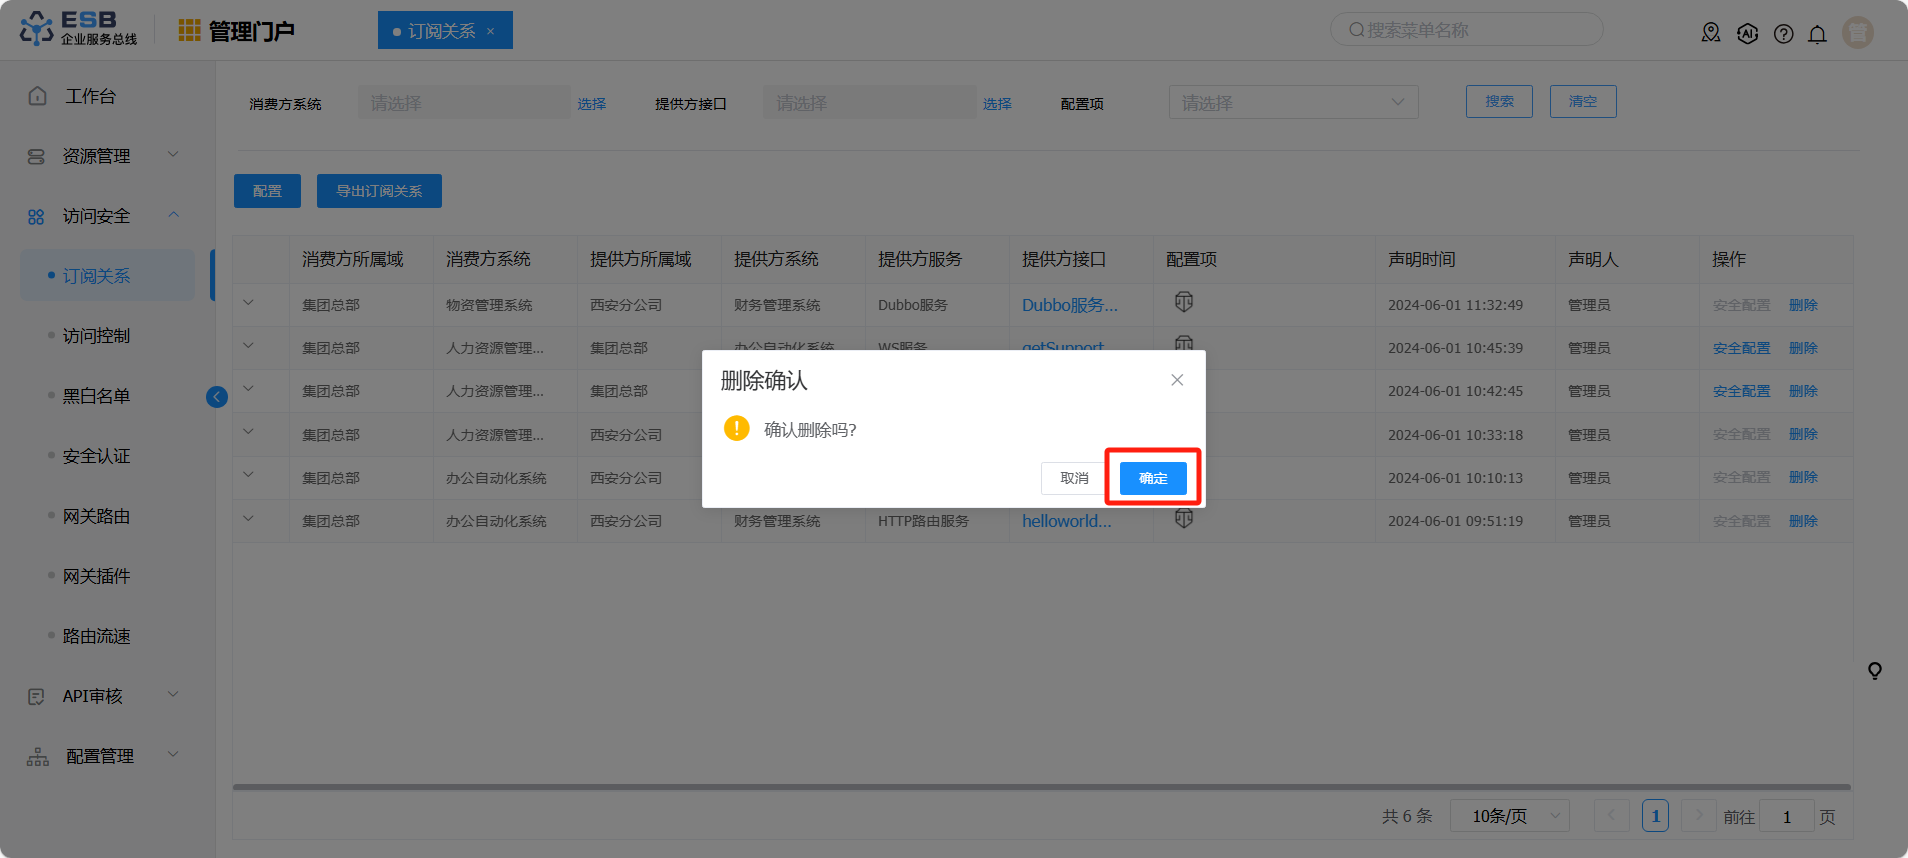Click the 删除 link in the last row
The image size is (1908, 858).
pos(1803,521)
